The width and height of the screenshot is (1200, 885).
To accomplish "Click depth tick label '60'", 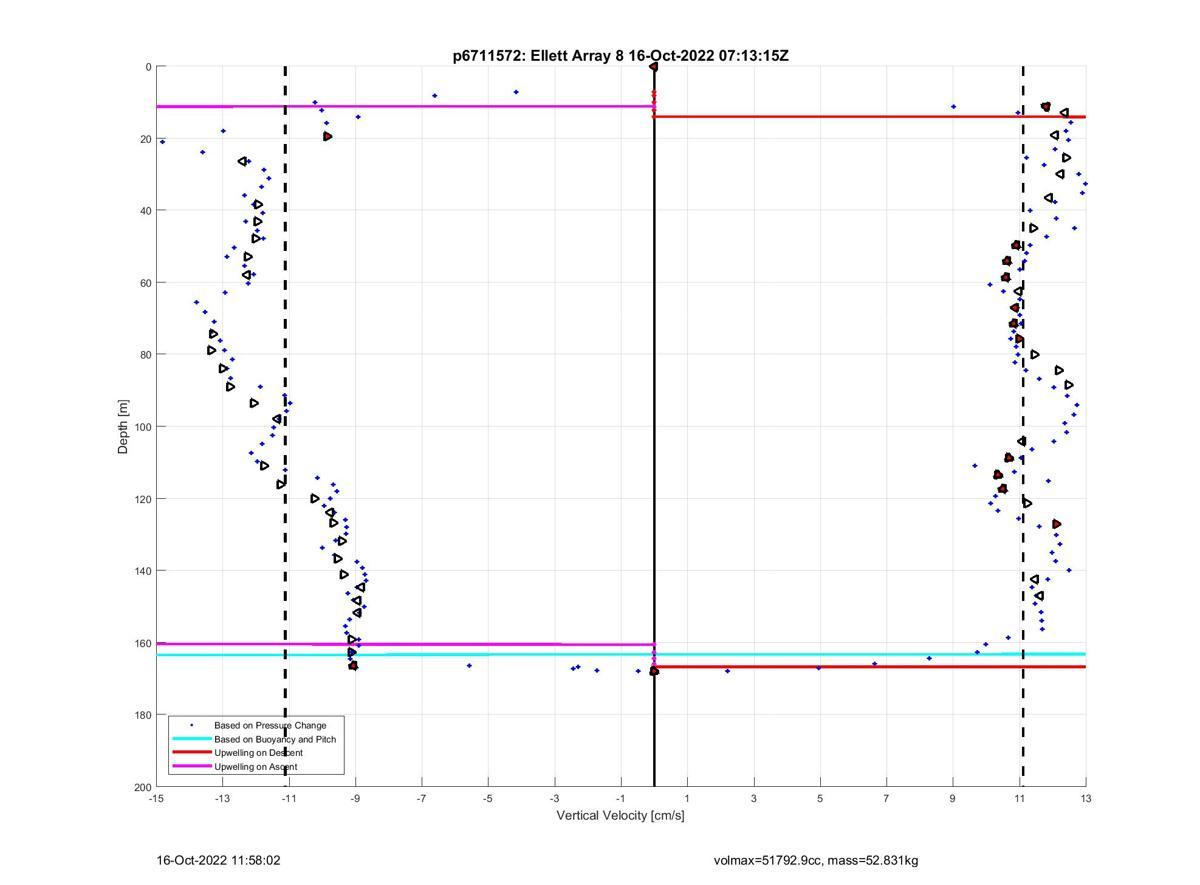I will point(145,283).
